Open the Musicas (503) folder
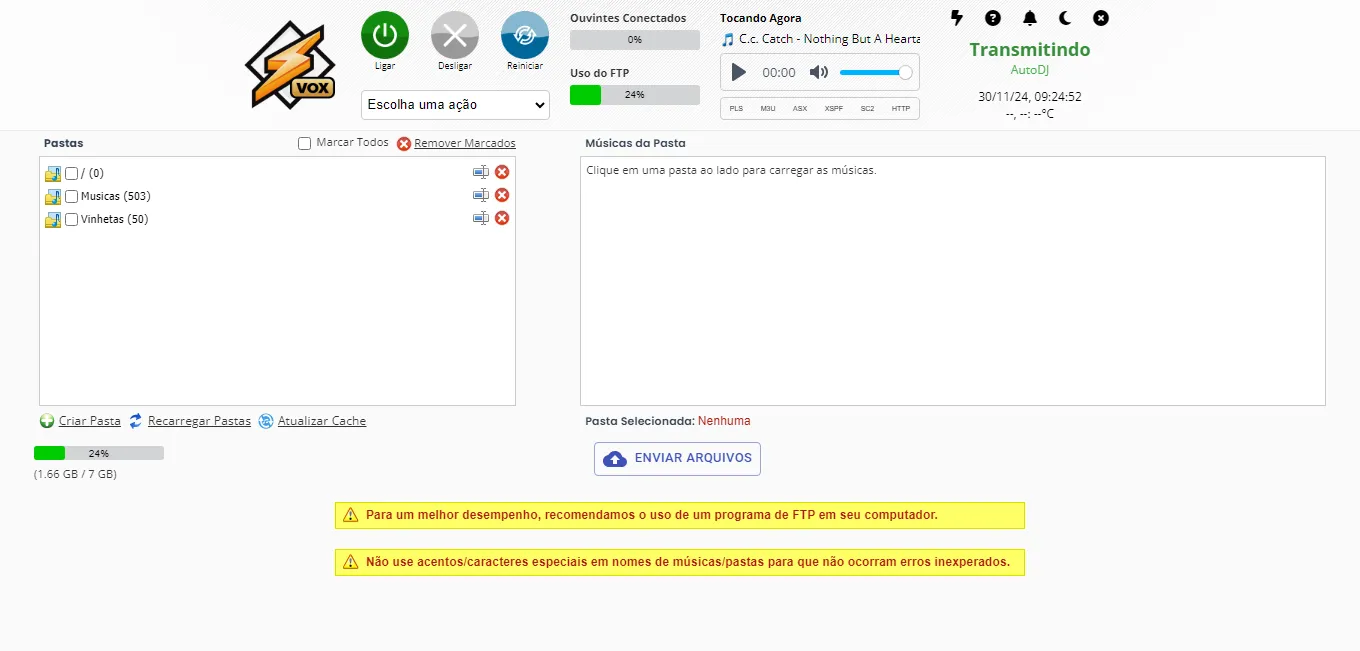This screenshot has width=1360, height=651. click(115, 197)
